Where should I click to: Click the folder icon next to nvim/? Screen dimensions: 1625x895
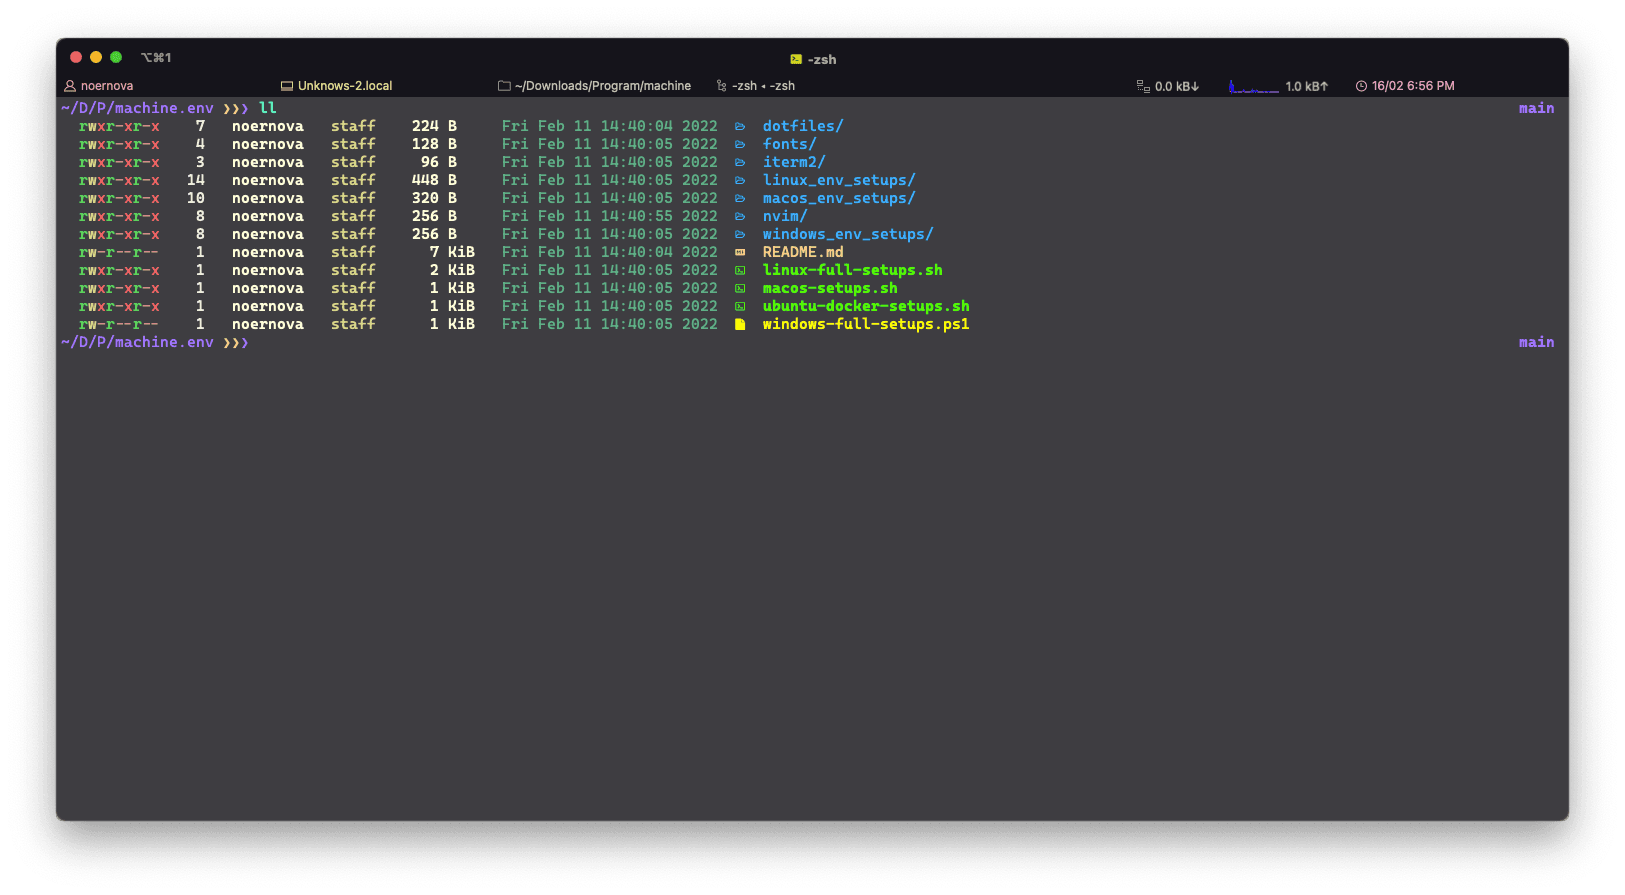tap(740, 216)
